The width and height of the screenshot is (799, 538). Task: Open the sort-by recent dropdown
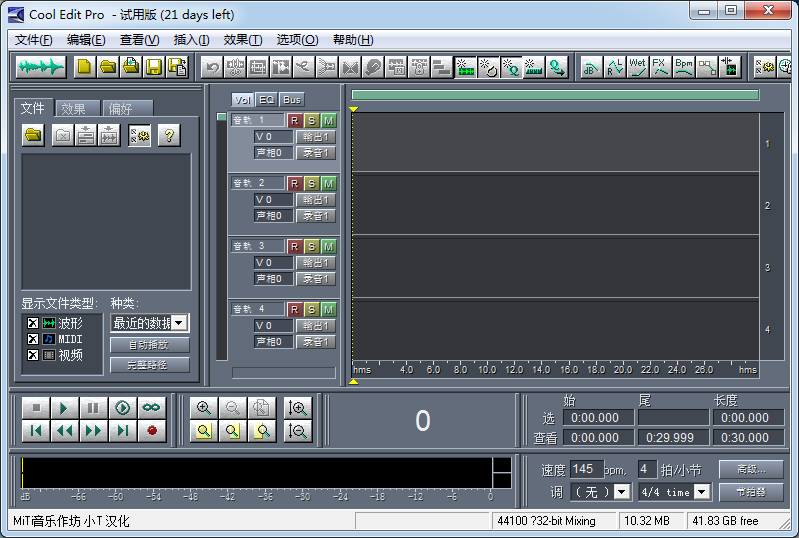178,323
